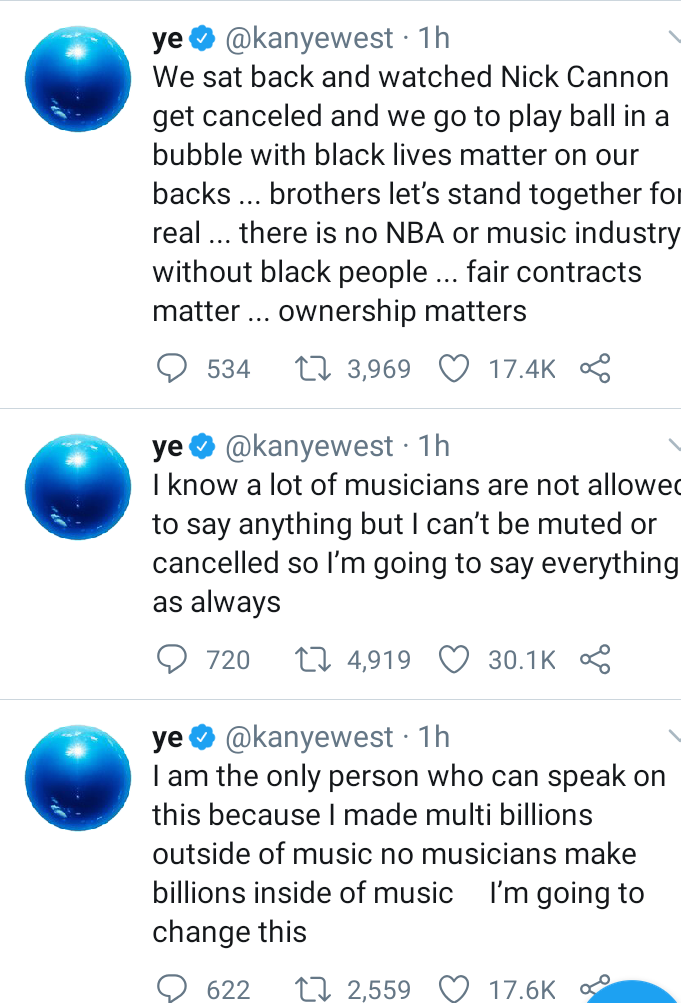Like the tweet about fair contracts

(x=455, y=369)
